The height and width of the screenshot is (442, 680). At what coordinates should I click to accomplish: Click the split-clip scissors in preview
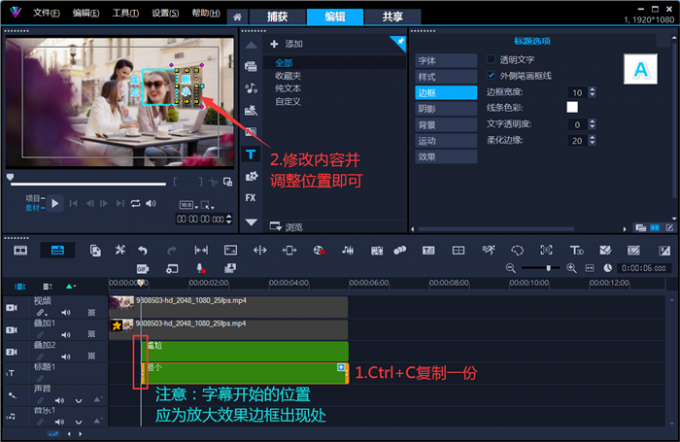[213, 182]
